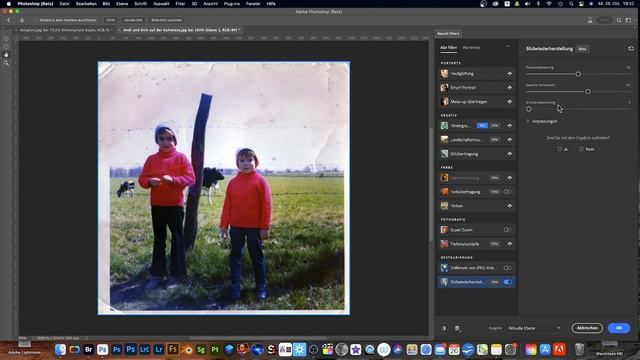The image size is (640, 360).
Task: Select the Hintergrund filter row
Action: click(476, 126)
